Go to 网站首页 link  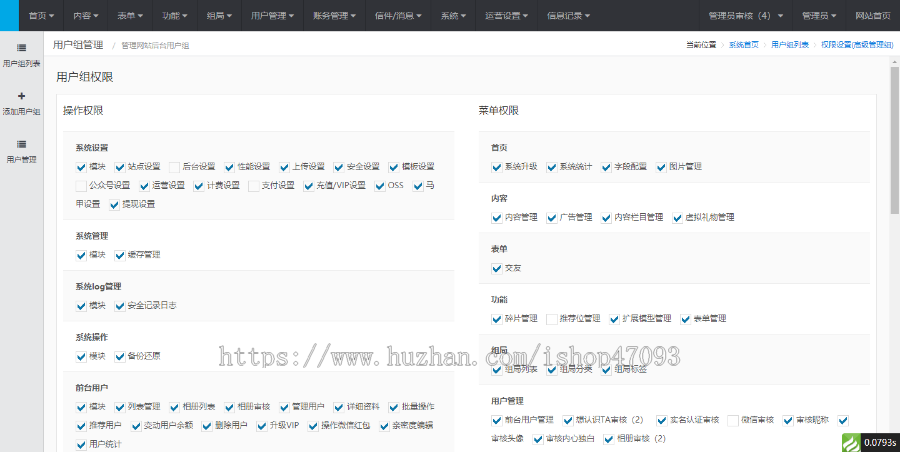[873, 16]
